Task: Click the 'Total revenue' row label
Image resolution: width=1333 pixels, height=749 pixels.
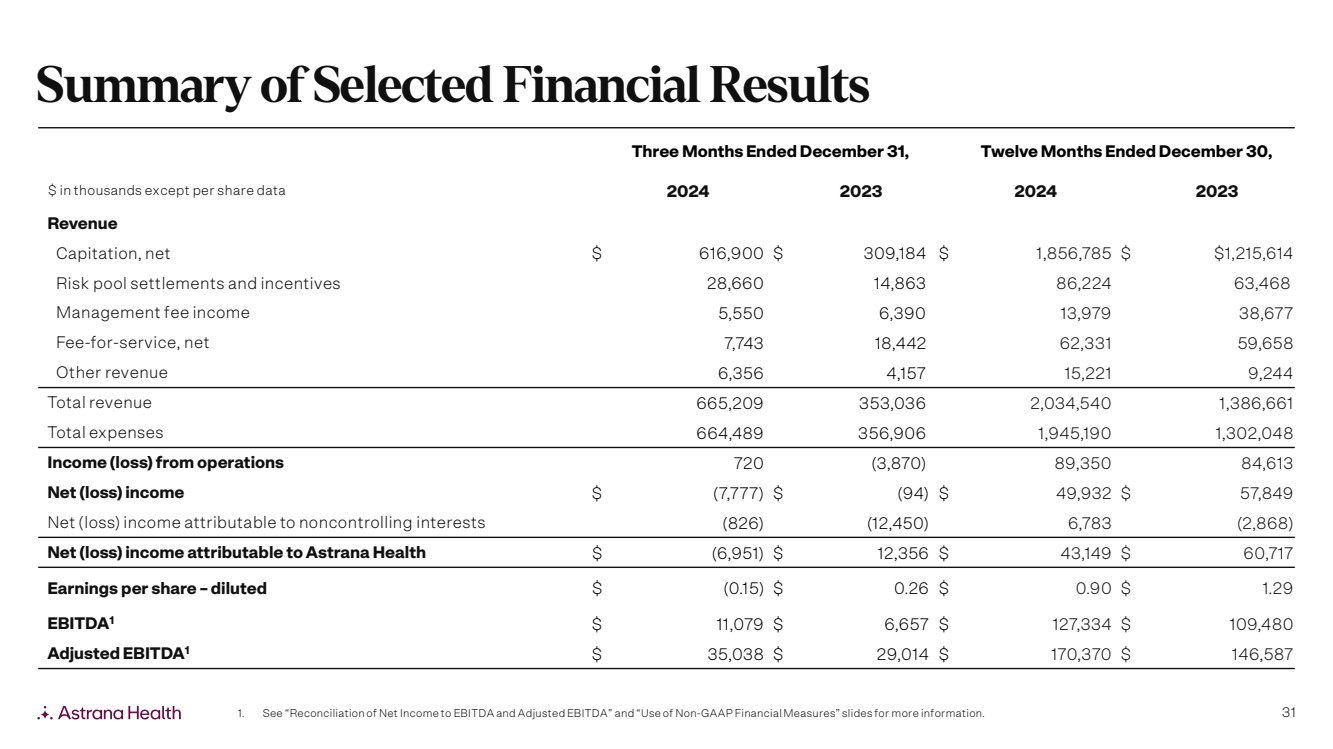Action: [x=100, y=403]
